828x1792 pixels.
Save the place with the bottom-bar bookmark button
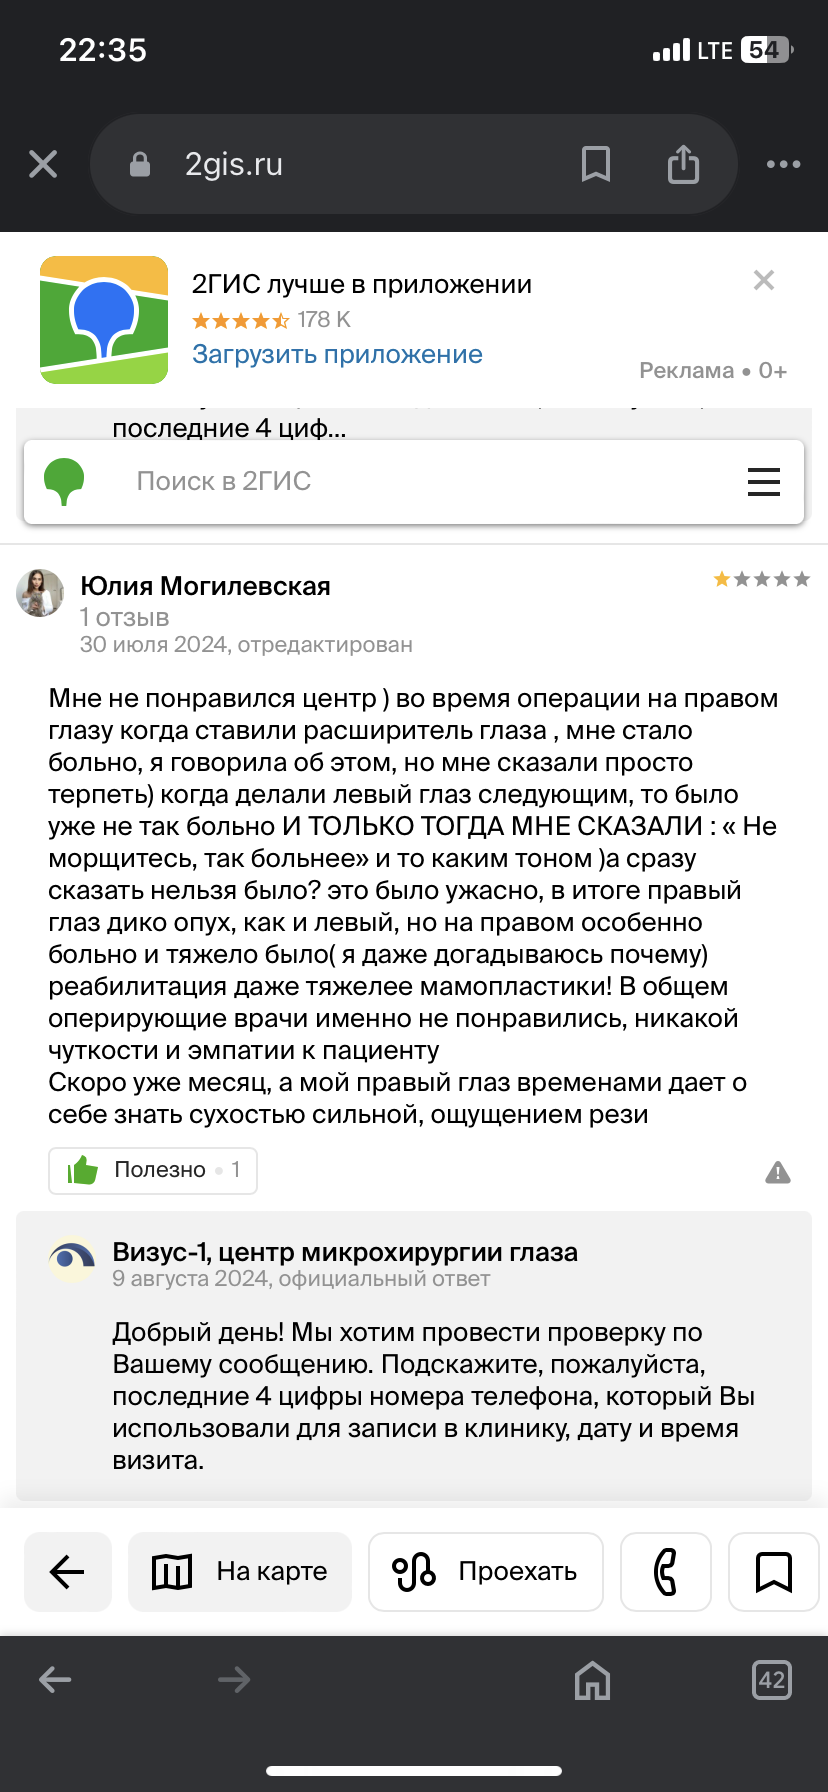point(773,1572)
